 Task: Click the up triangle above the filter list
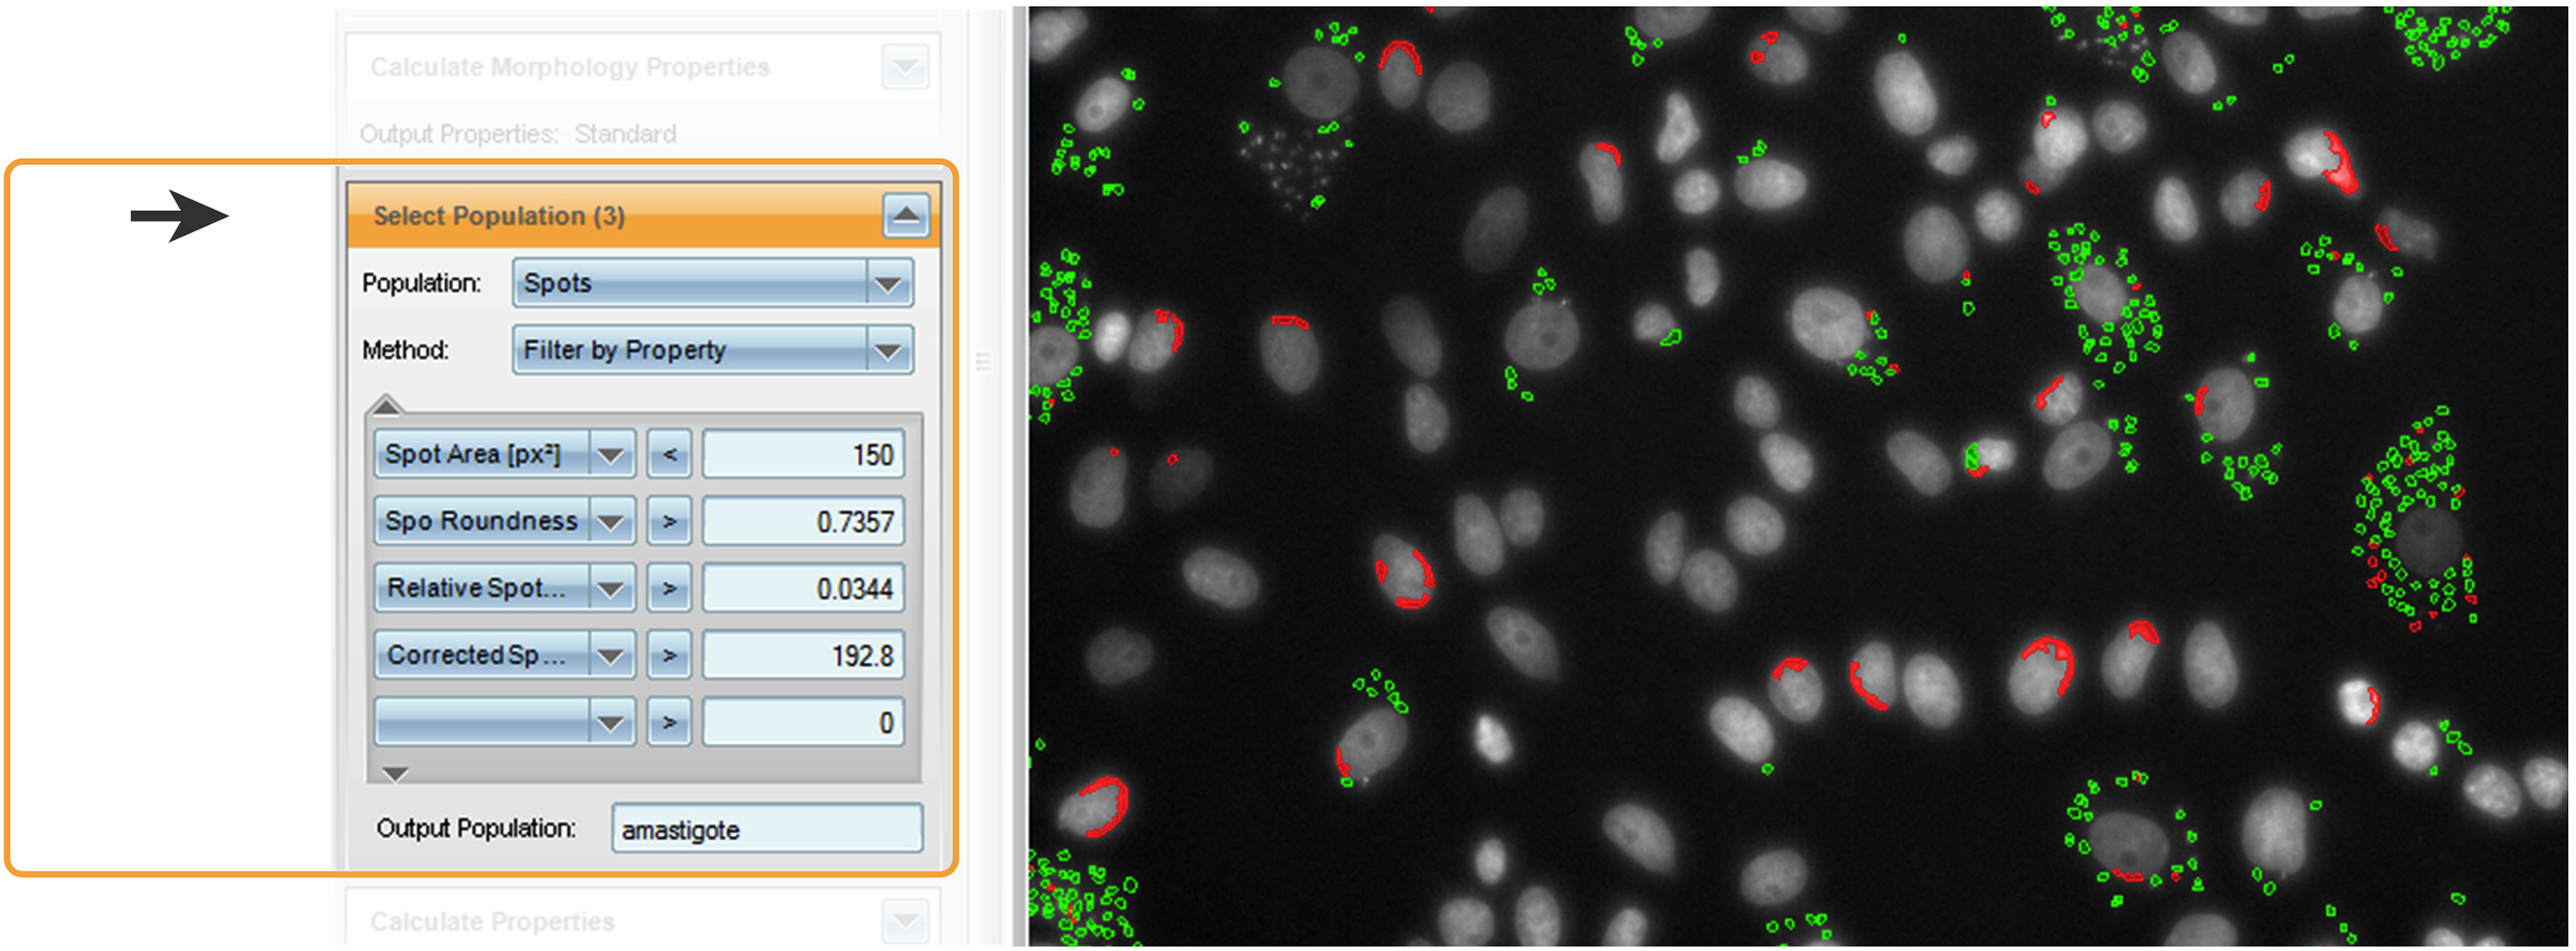click(x=390, y=404)
